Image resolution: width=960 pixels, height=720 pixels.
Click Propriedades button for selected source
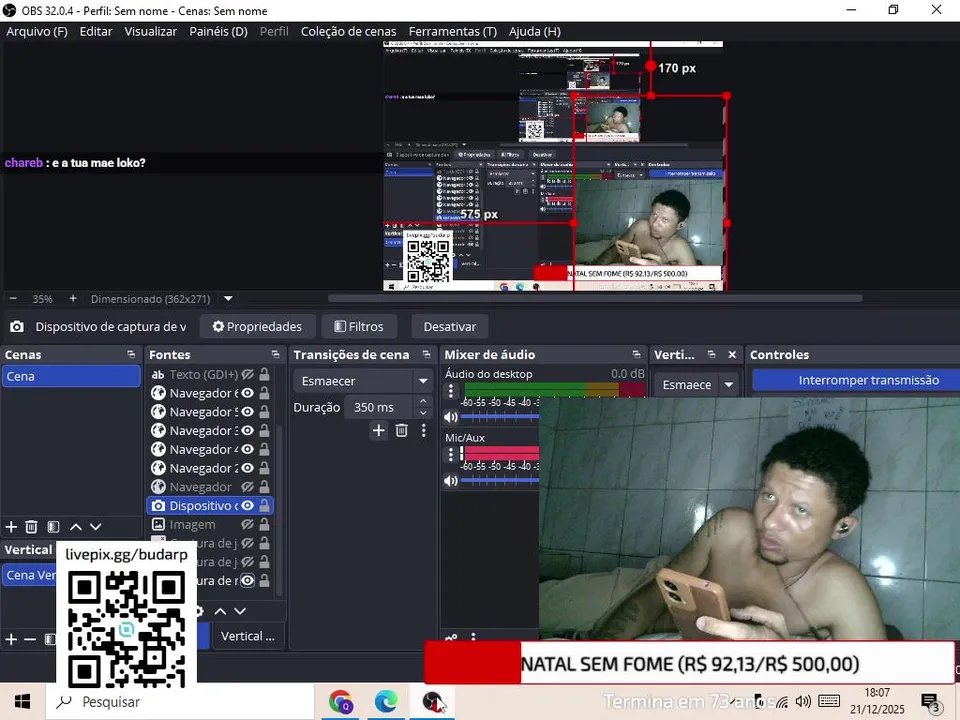coord(258,326)
